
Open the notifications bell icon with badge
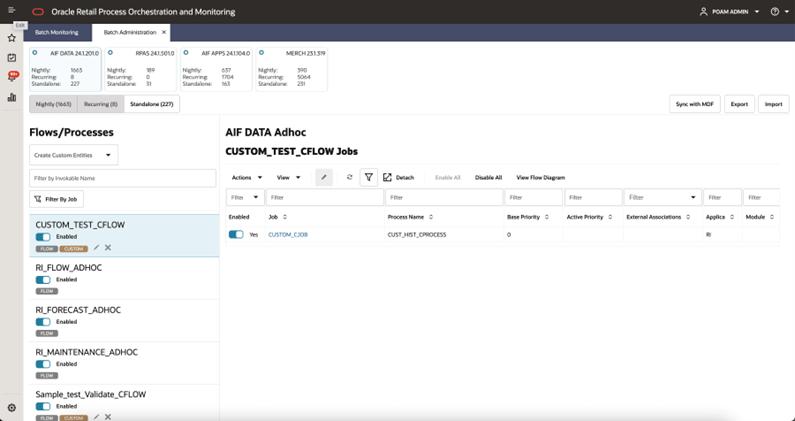[12, 77]
